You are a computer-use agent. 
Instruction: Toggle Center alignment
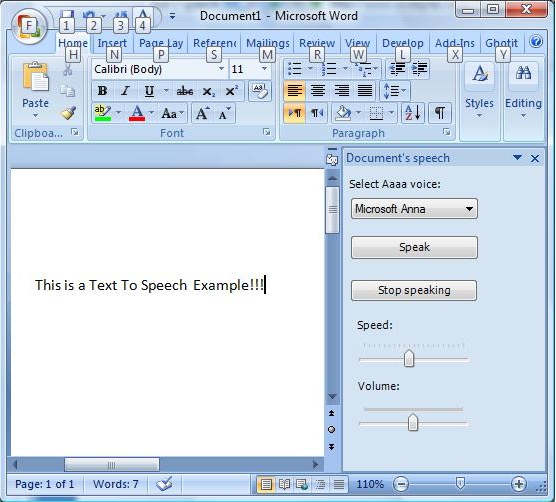318,91
